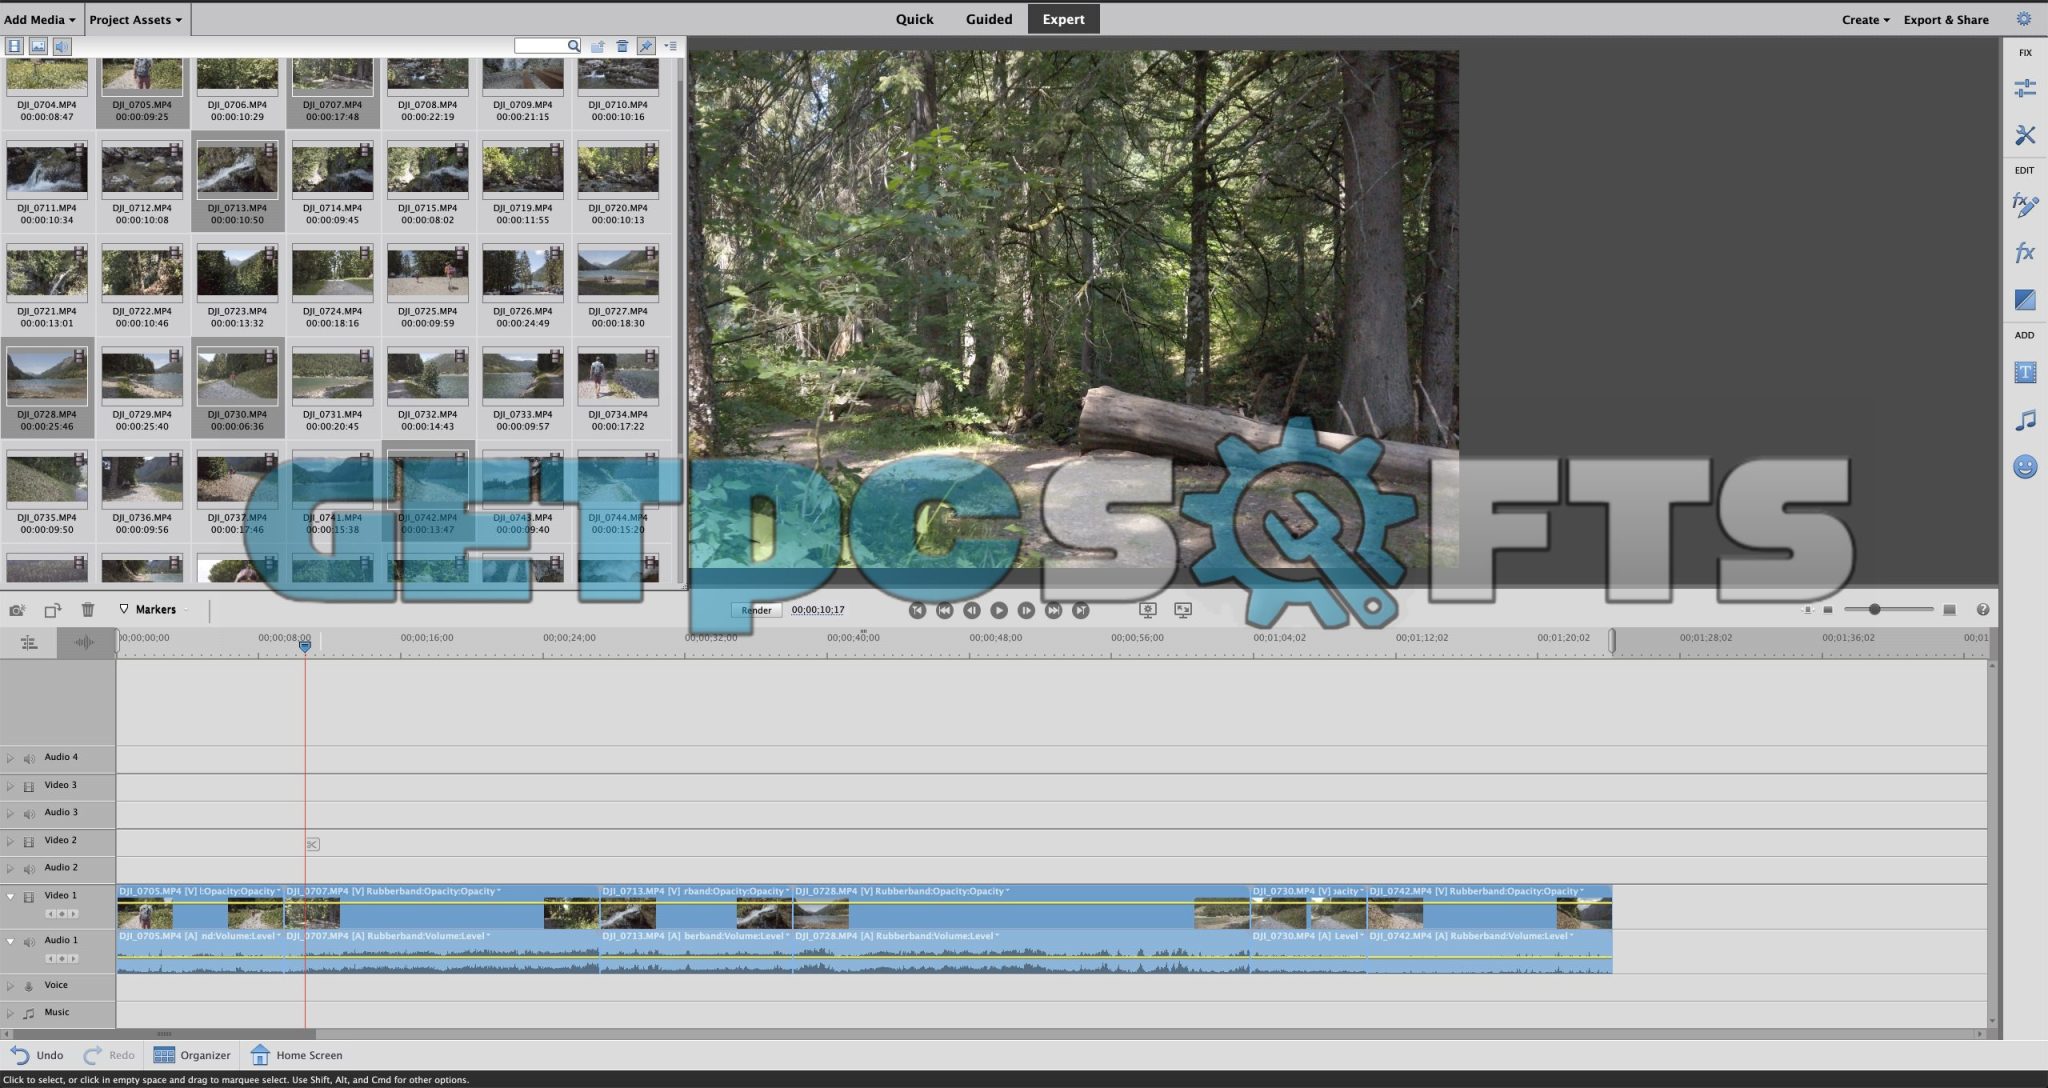Click Export & Share

[1945, 19]
